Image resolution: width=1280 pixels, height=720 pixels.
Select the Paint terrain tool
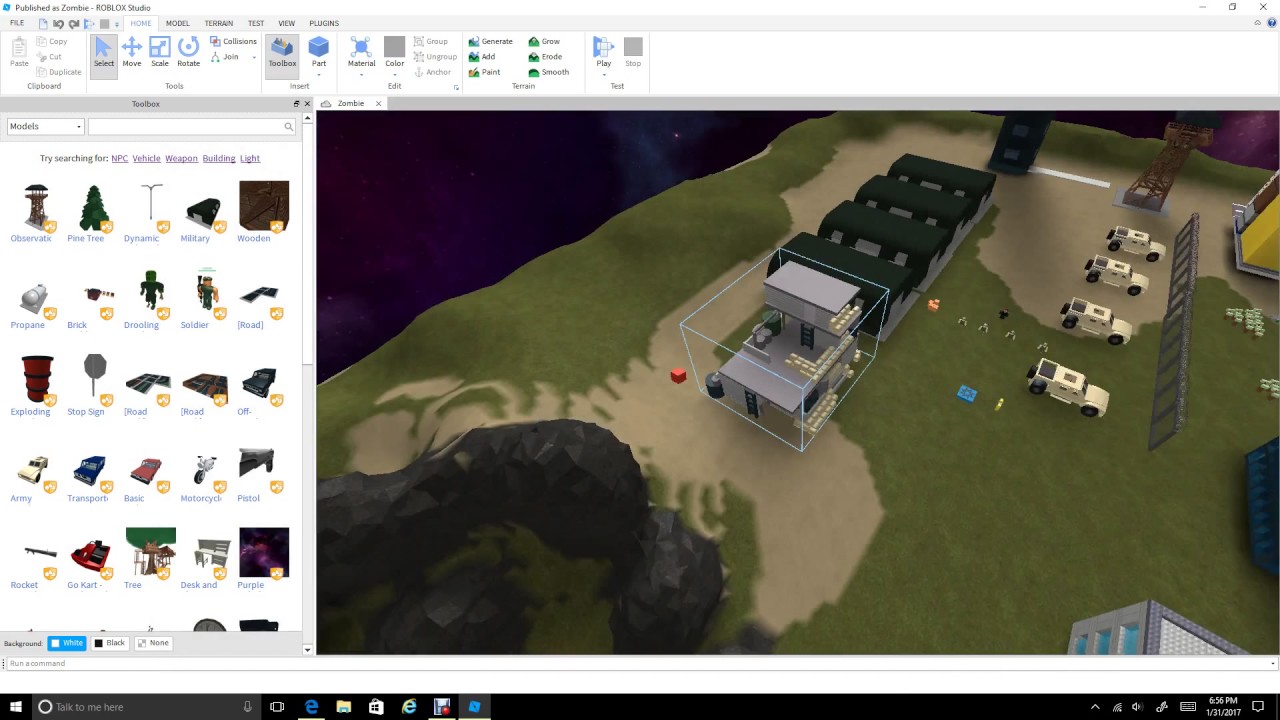[485, 72]
